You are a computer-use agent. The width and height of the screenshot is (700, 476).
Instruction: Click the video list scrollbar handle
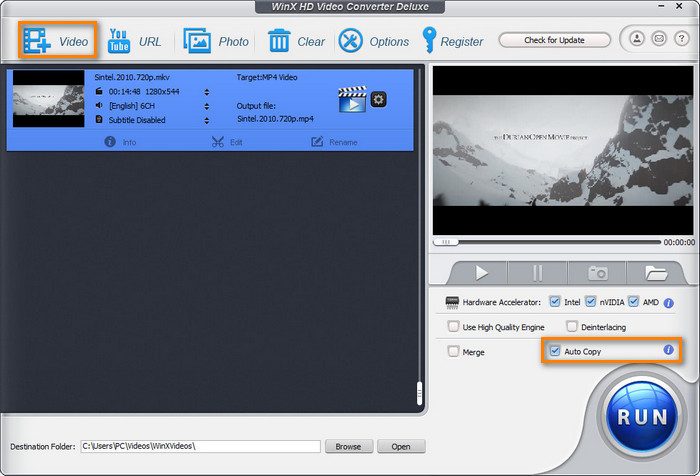419,393
